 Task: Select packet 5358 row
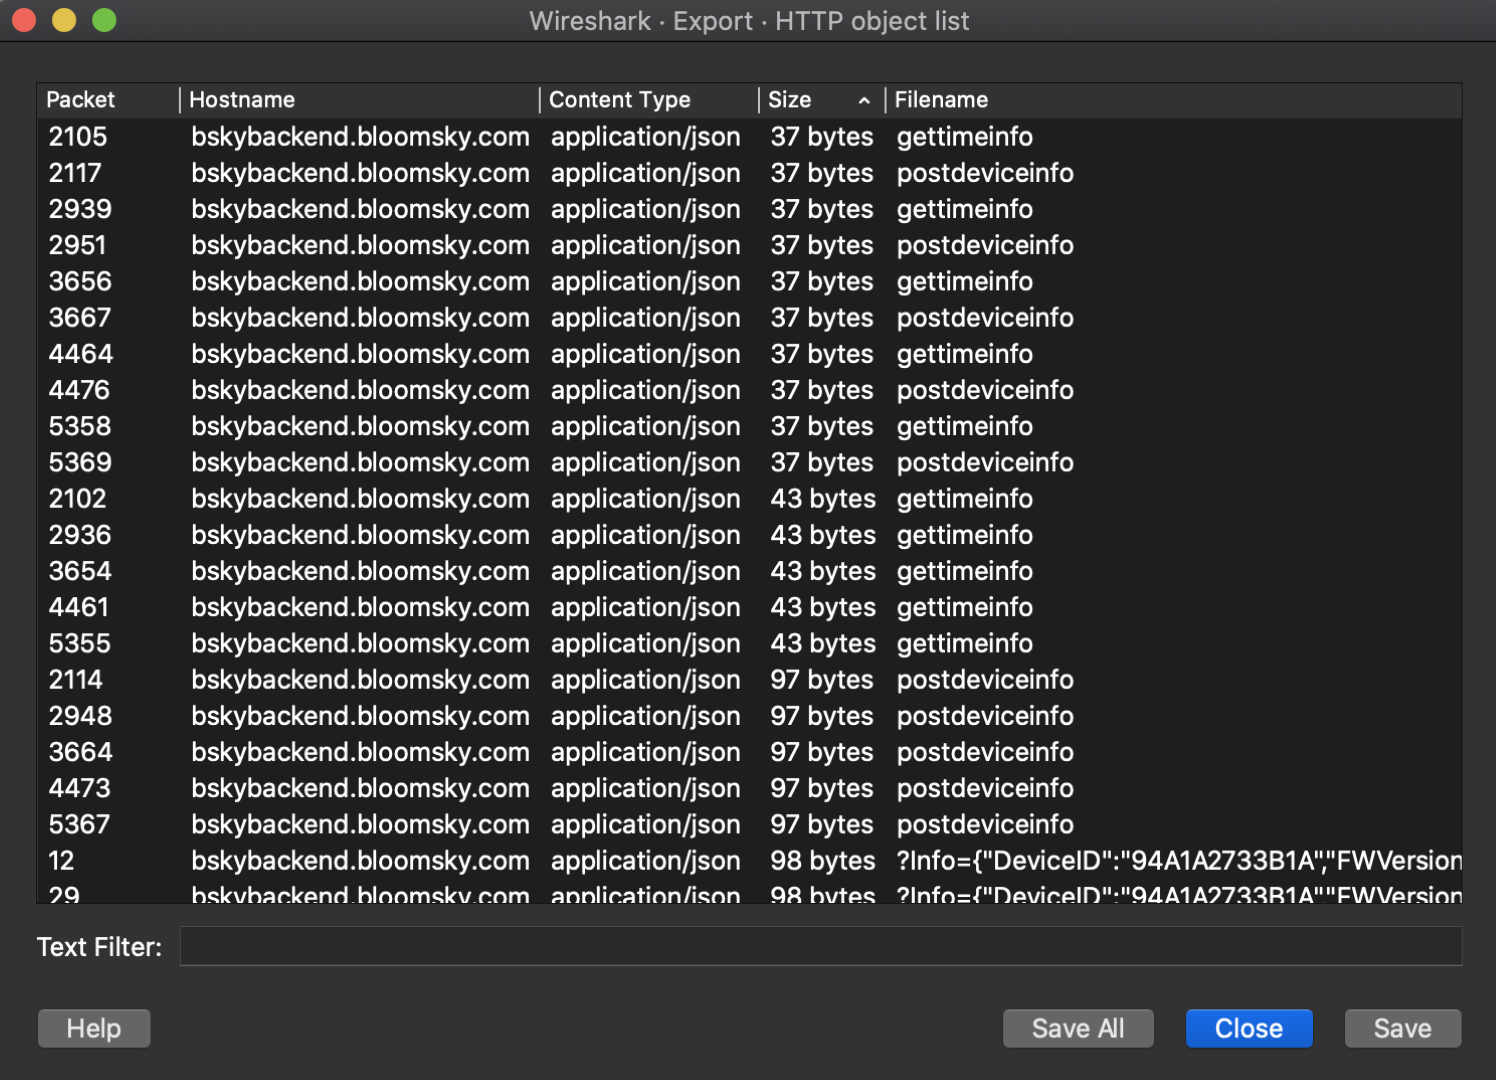pos(749,426)
